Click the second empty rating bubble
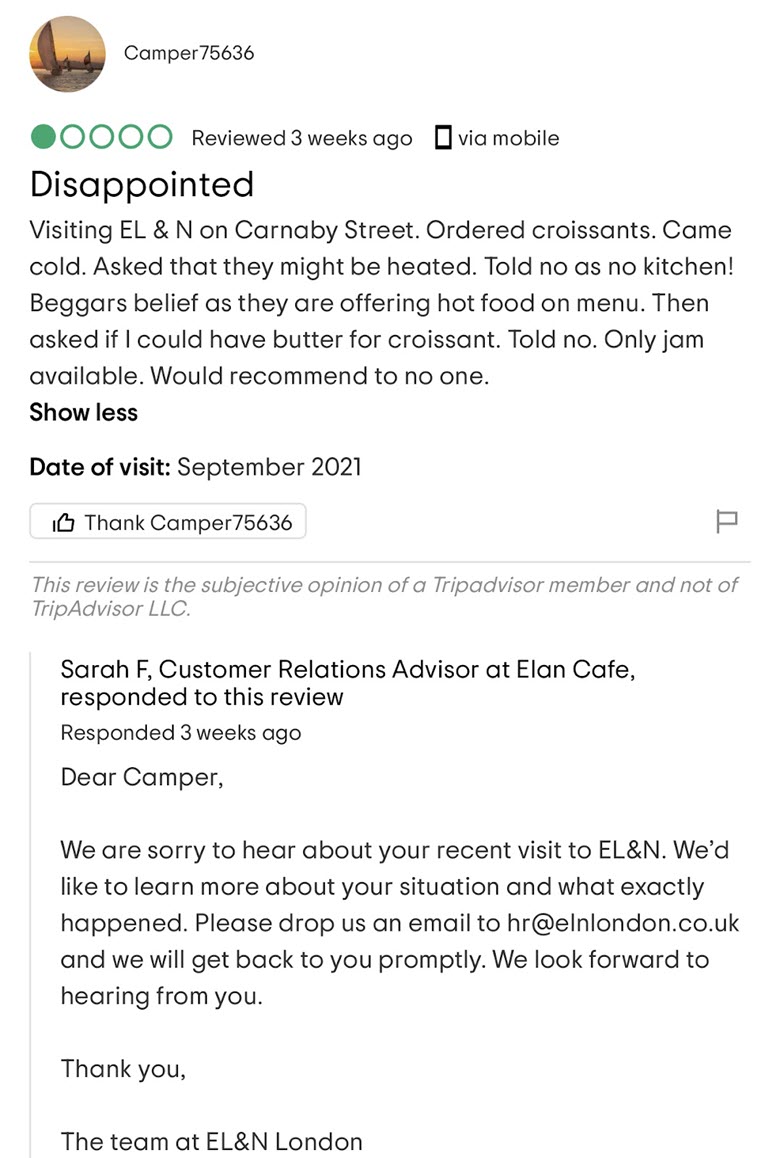The width and height of the screenshot is (780, 1158). (72, 137)
